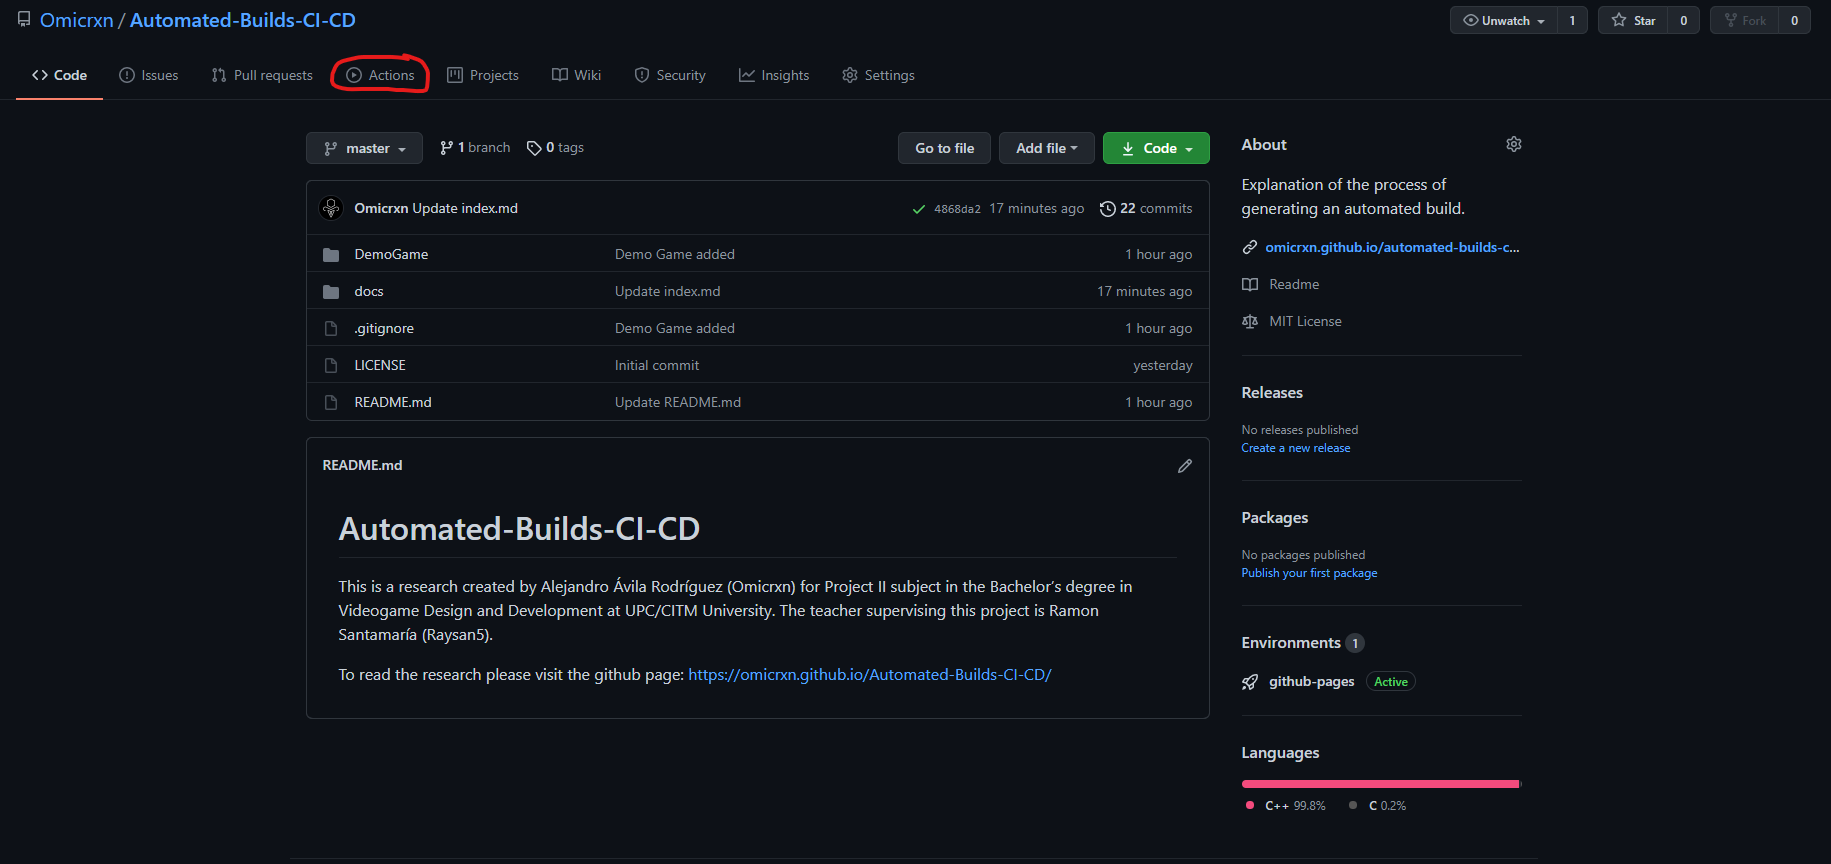This screenshot has height=864, width=1831.
Task: Click the Active environment badge
Action: pos(1390,682)
